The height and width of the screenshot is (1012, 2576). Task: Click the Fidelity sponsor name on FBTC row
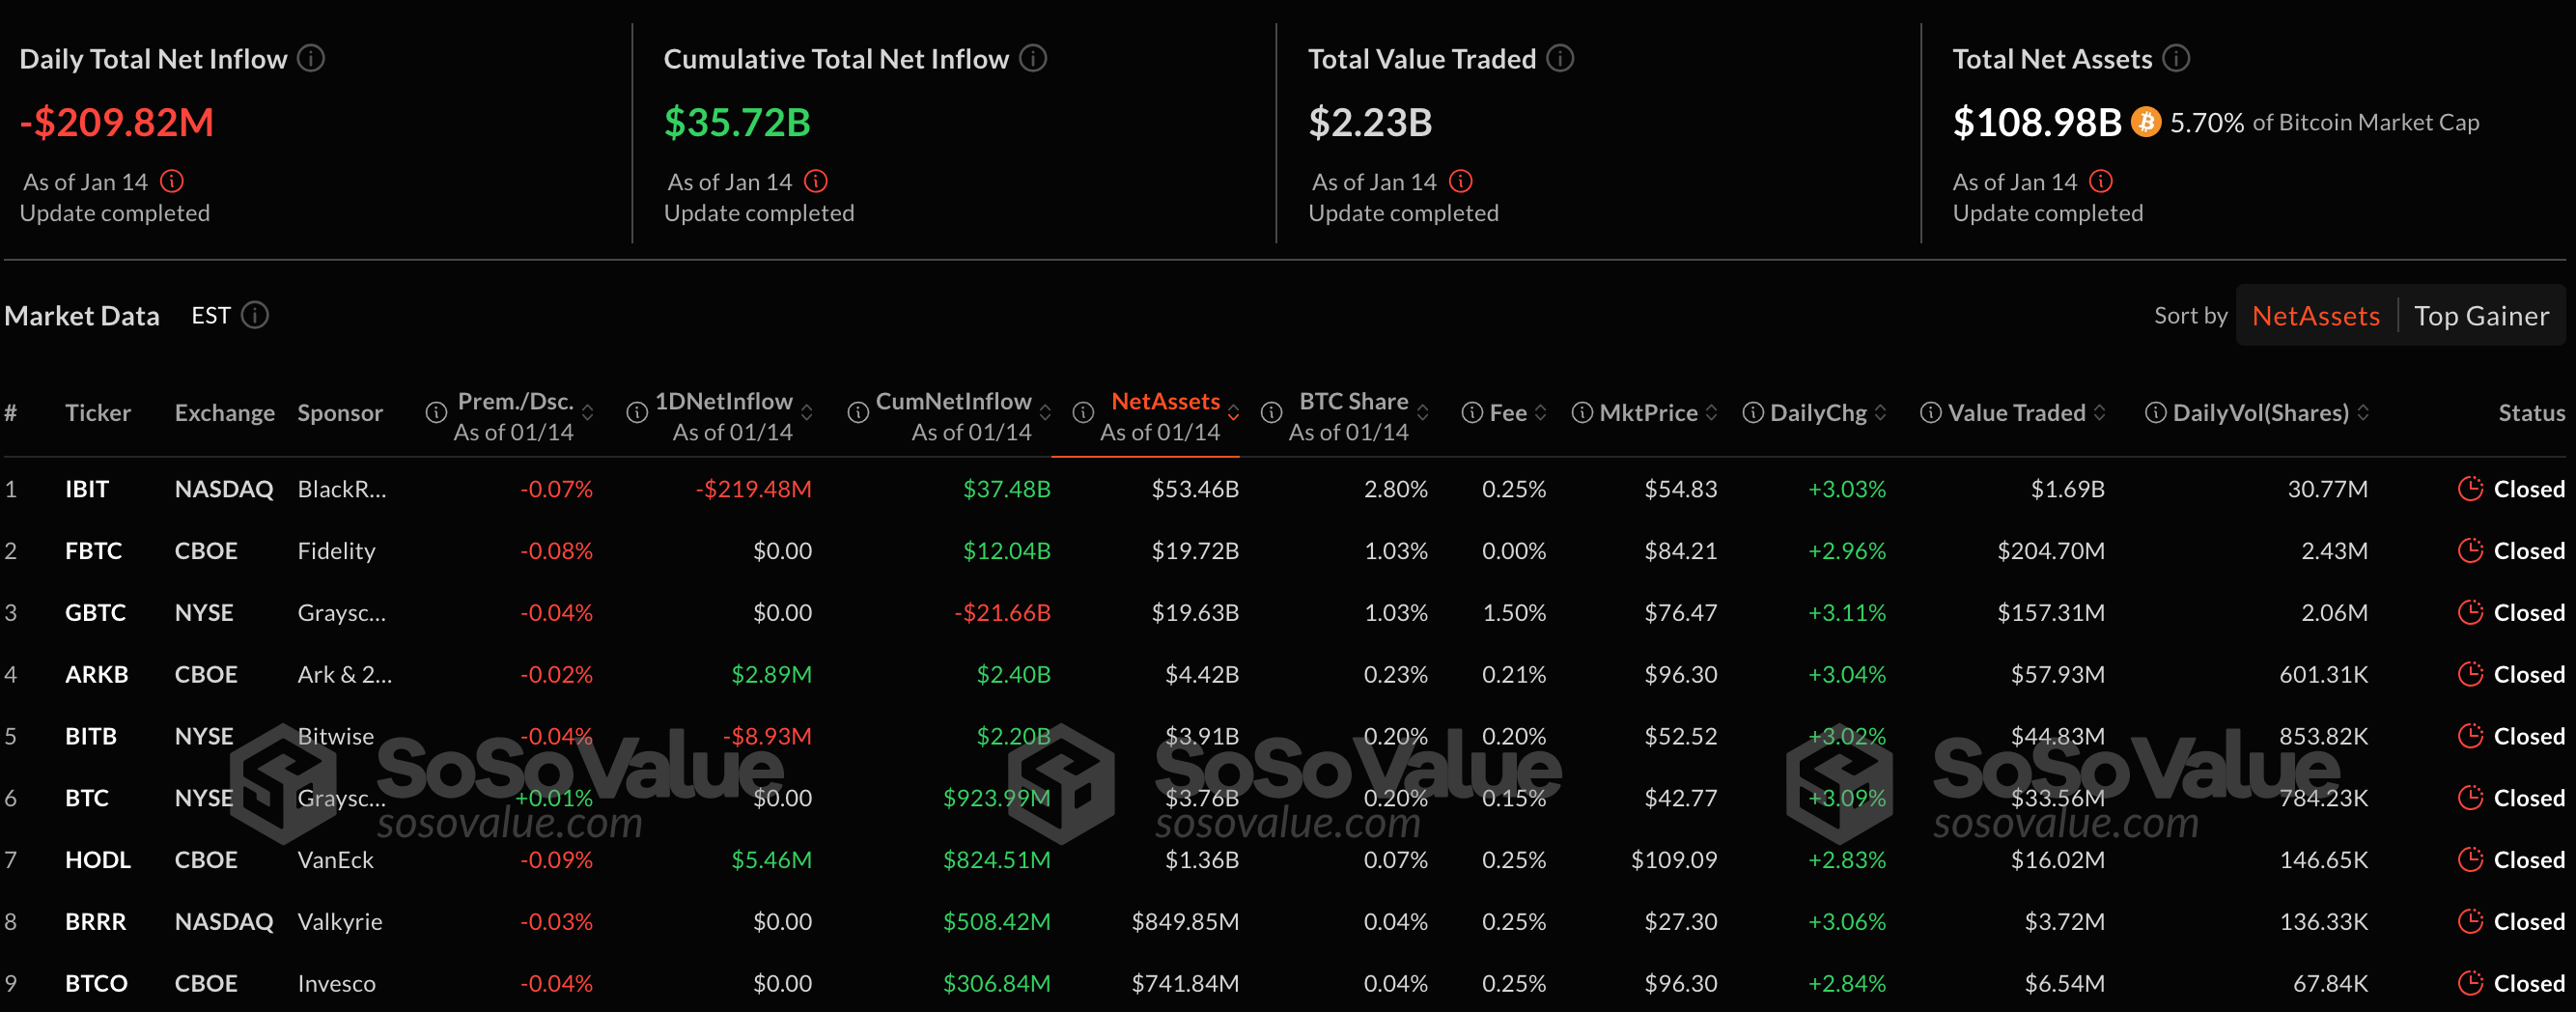(x=336, y=550)
